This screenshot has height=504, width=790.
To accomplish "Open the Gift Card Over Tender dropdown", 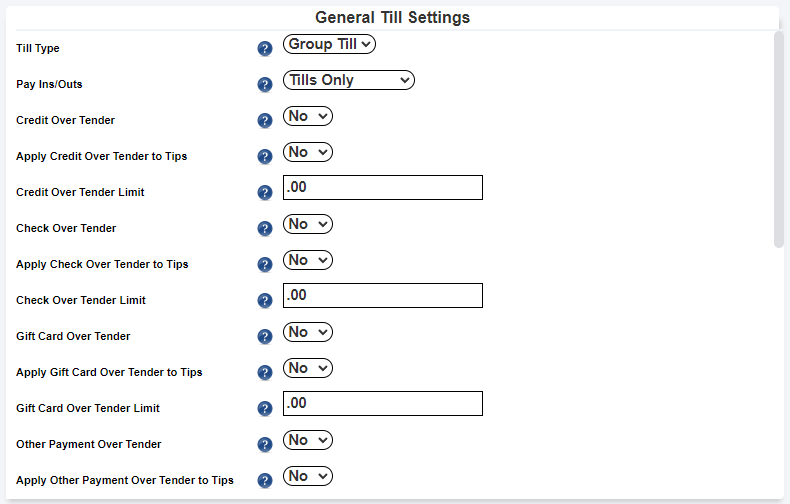I will coord(307,332).
